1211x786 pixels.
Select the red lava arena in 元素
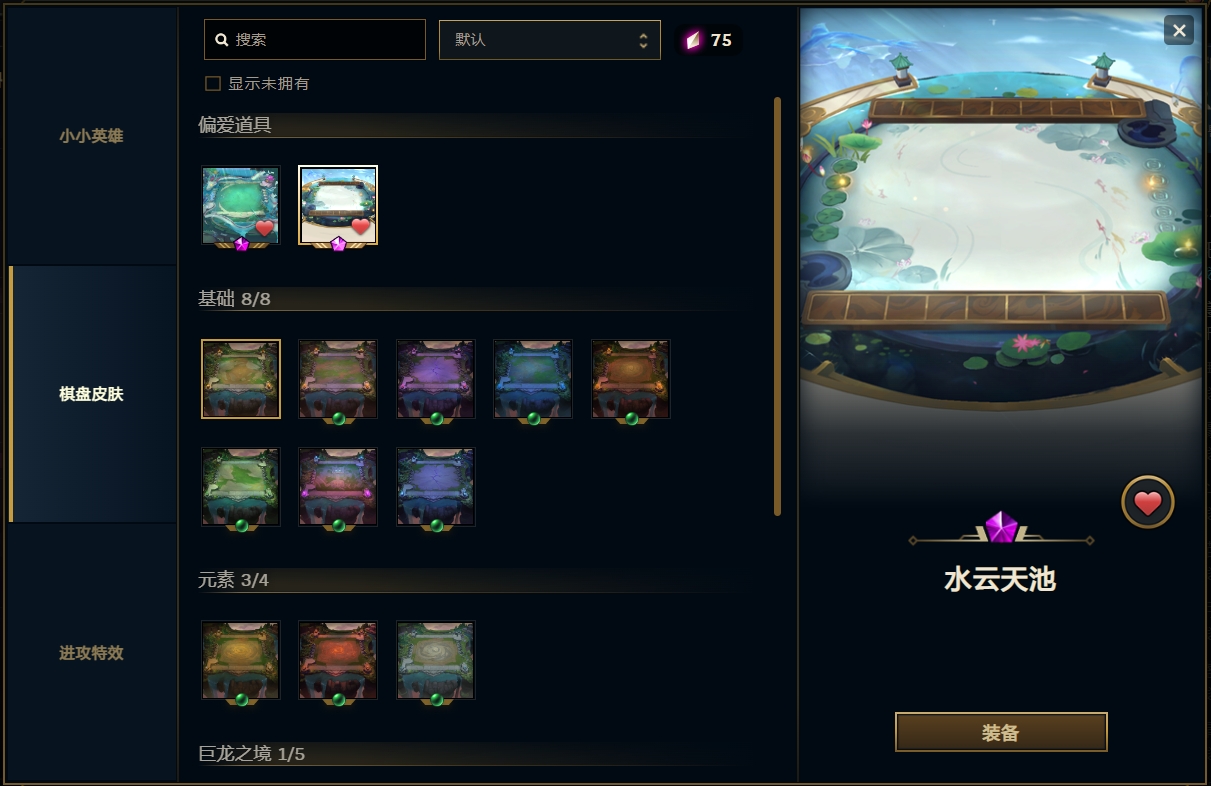[338, 660]
